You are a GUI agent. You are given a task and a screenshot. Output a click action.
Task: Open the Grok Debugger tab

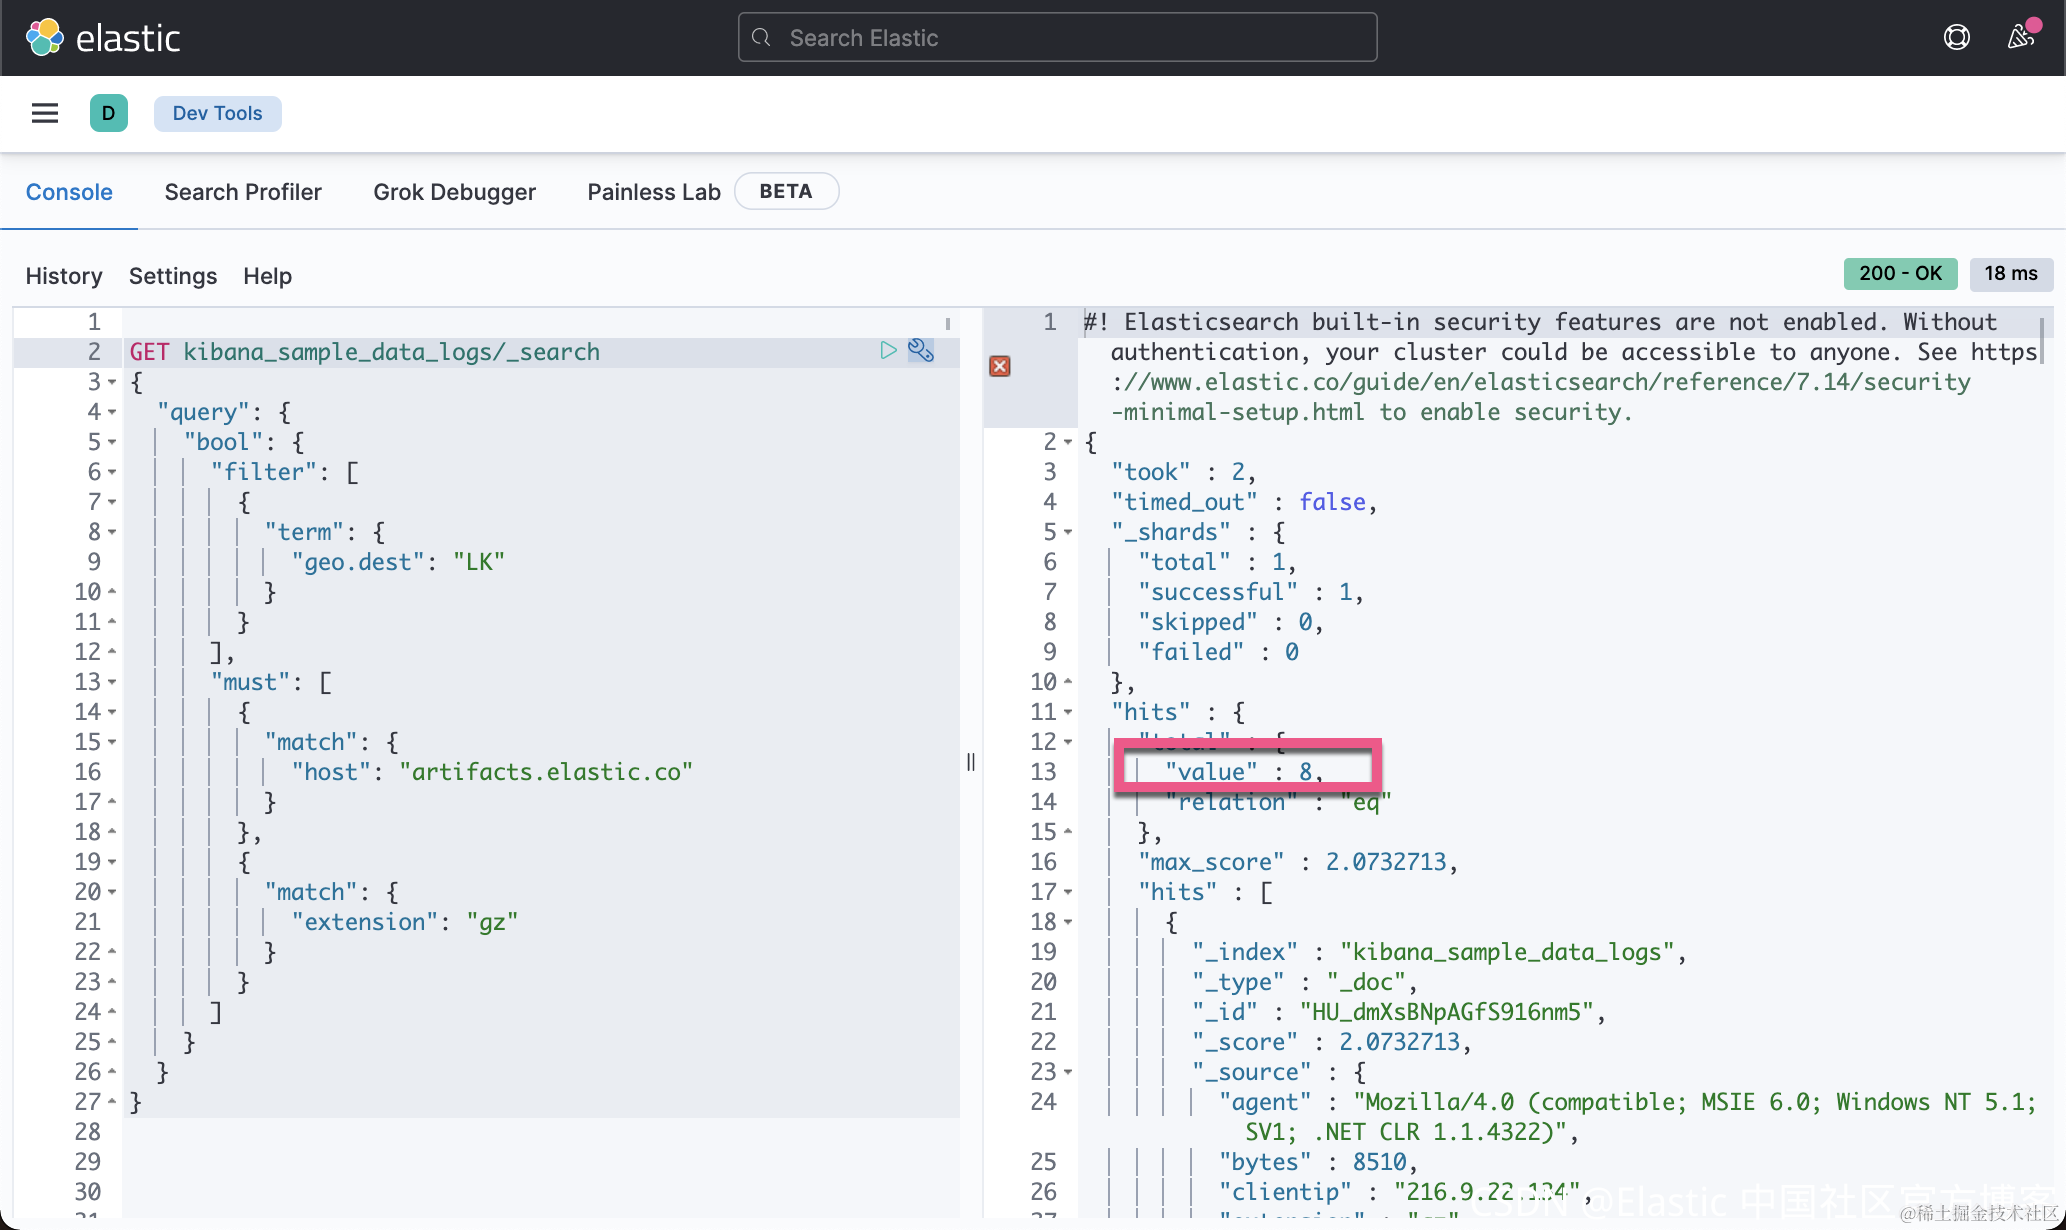[454, 192]
